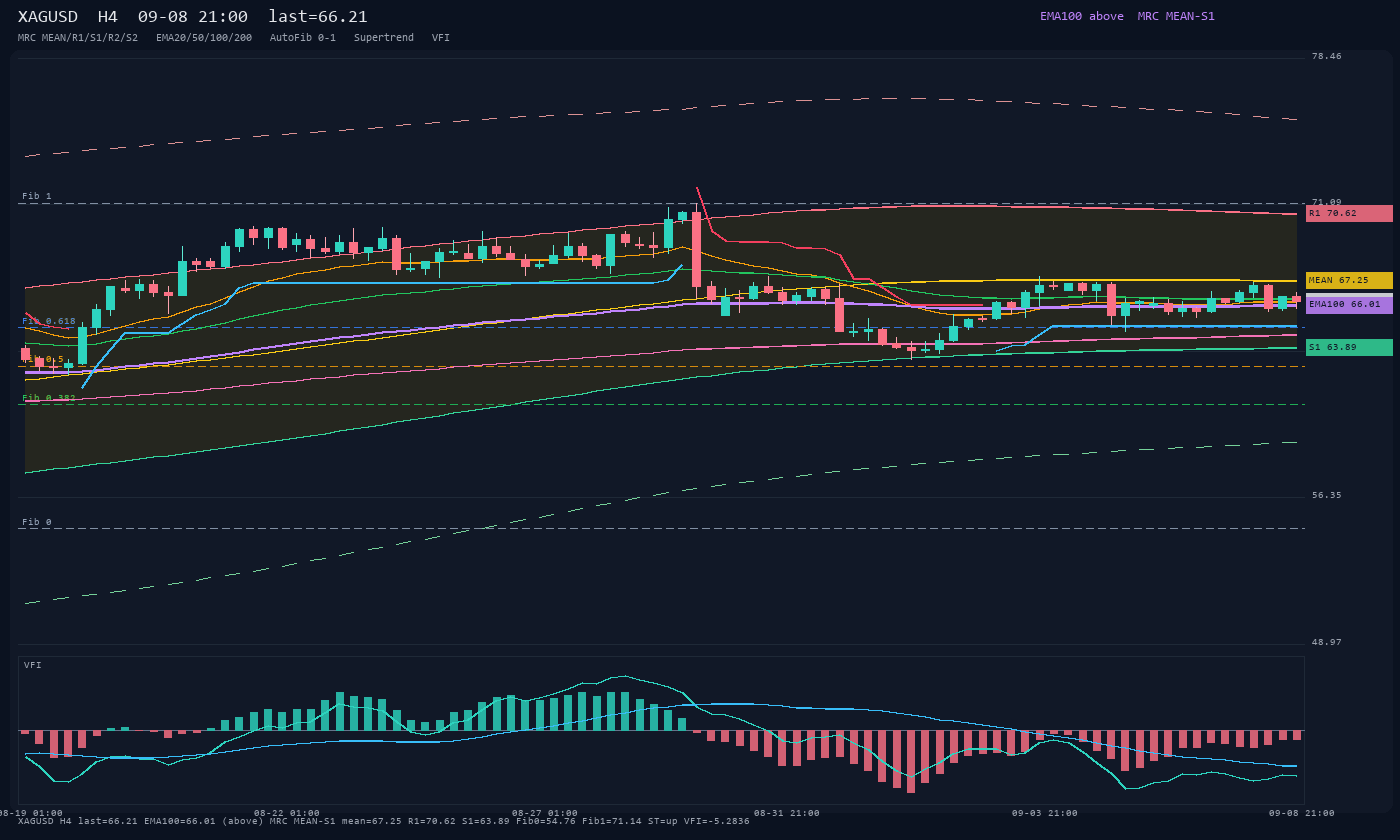
Task: Click the purple 'EMA100 66.01' price tag
Action: point(1349,304)
